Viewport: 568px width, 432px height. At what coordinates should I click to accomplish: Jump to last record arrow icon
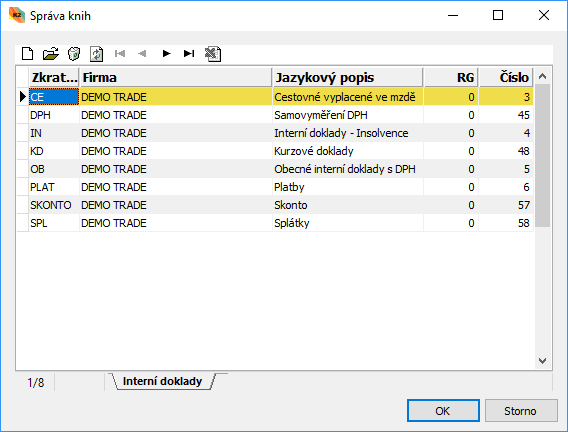point(189,54)
